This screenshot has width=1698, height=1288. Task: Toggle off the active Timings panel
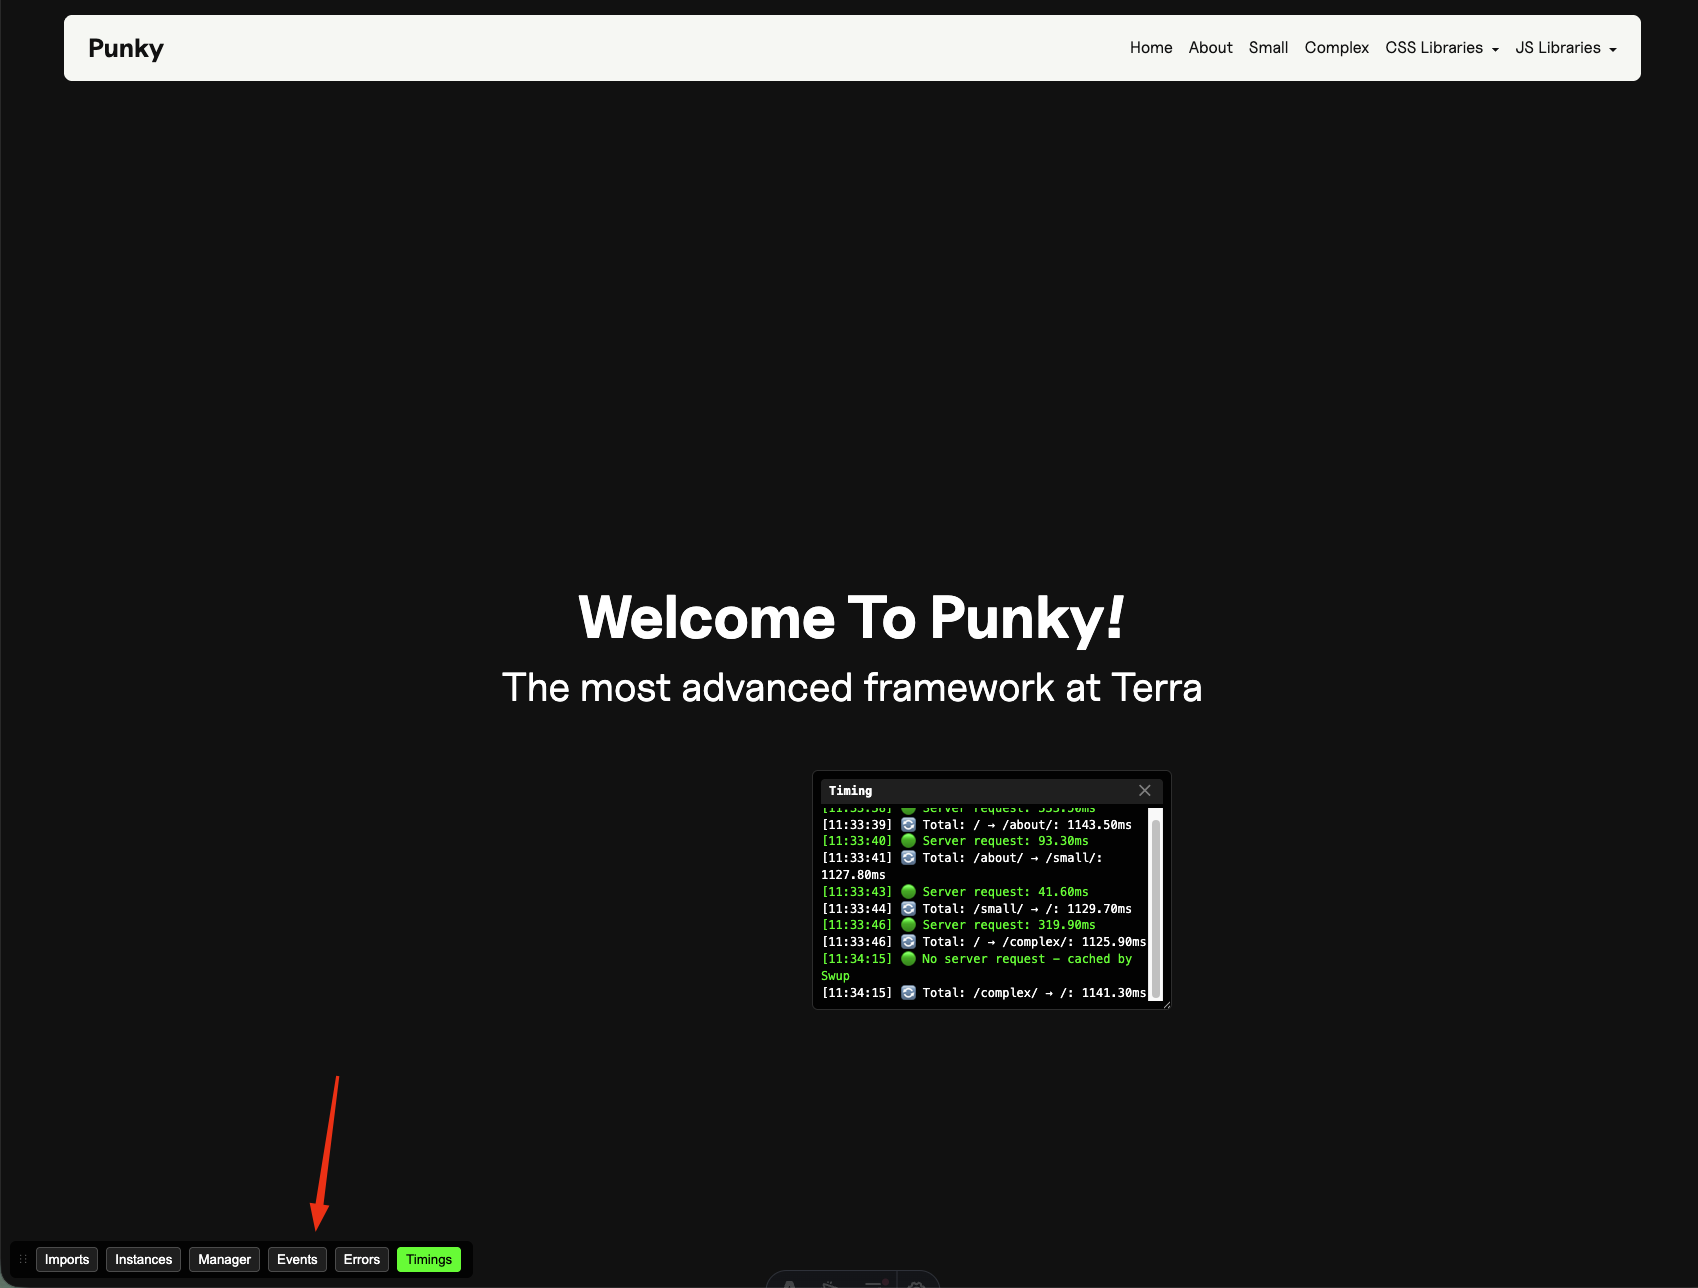pos(428,1259)
